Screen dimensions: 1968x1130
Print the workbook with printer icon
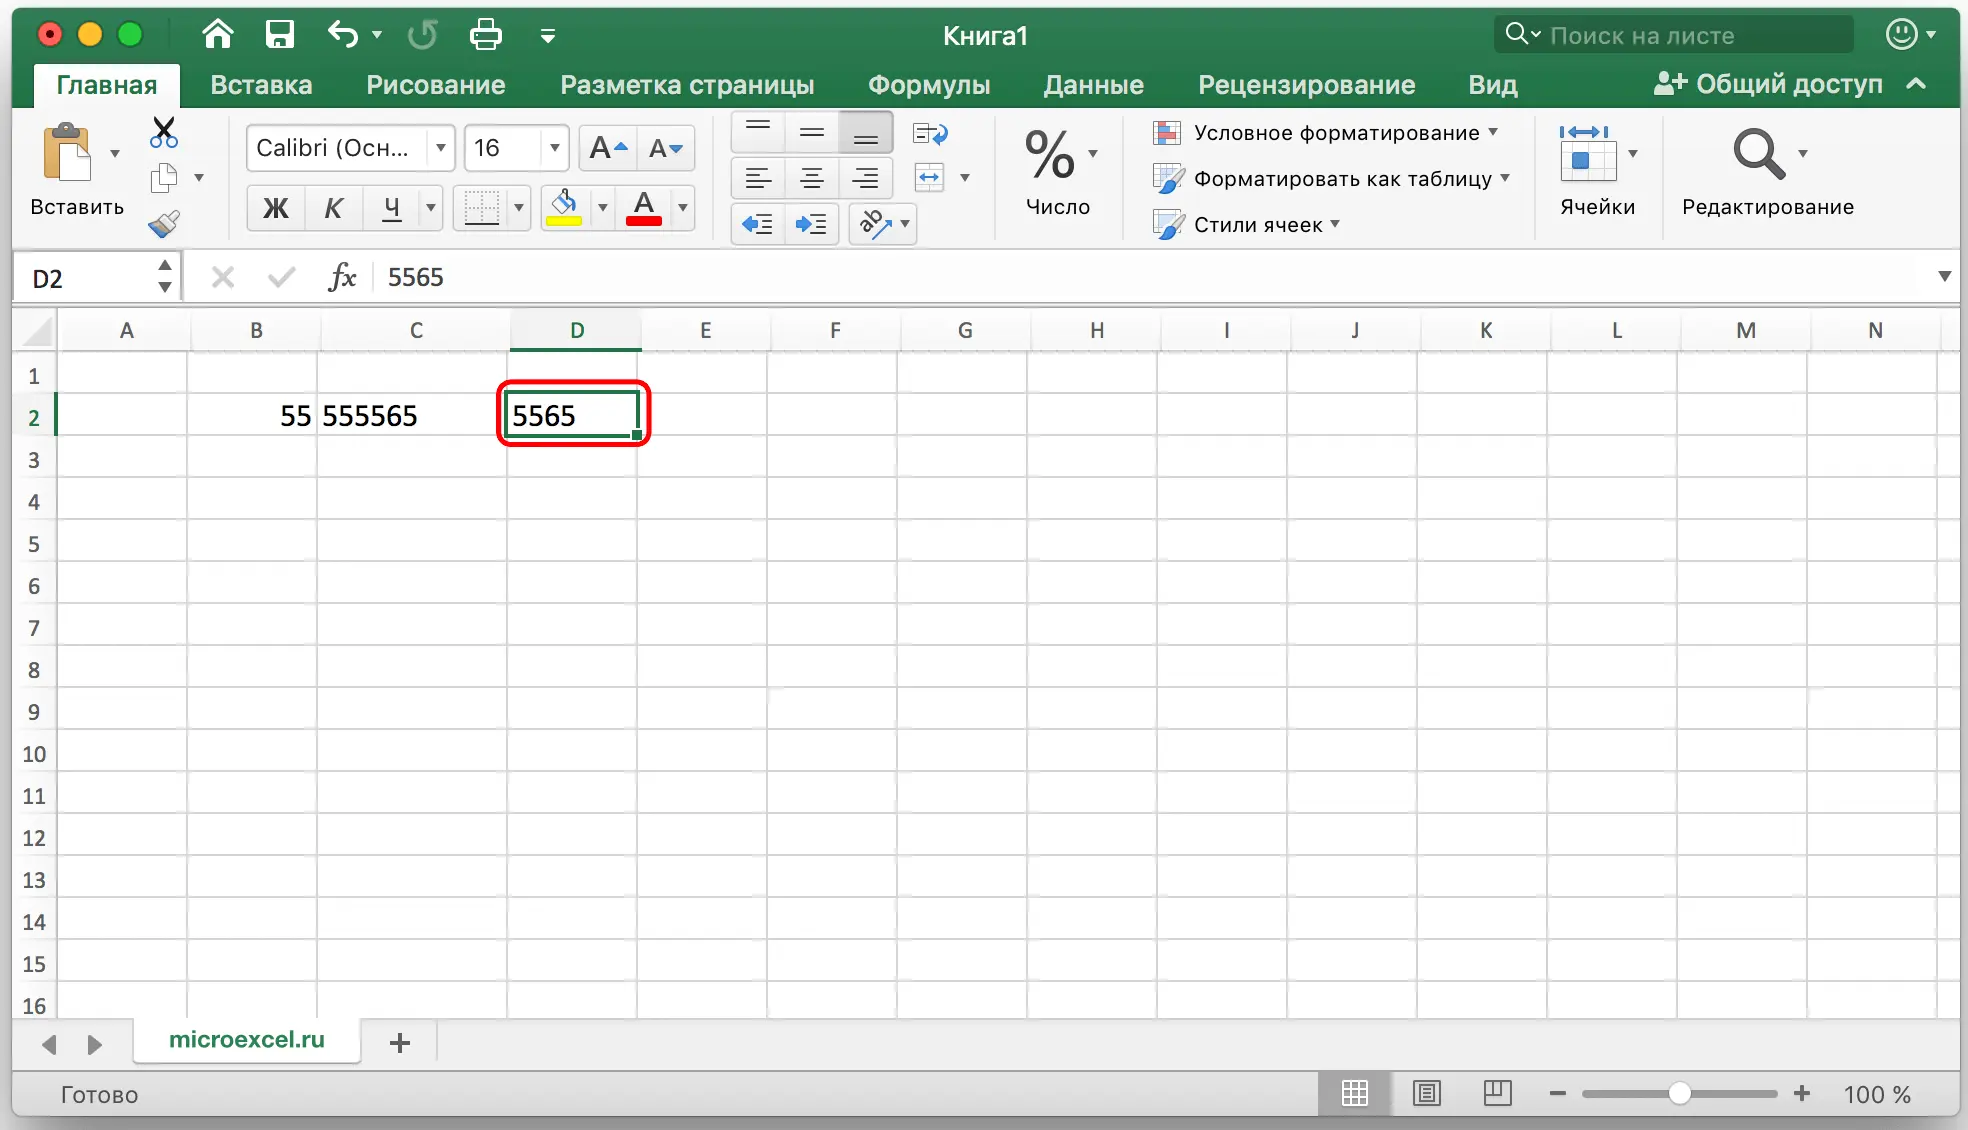[x=486, y=35]
